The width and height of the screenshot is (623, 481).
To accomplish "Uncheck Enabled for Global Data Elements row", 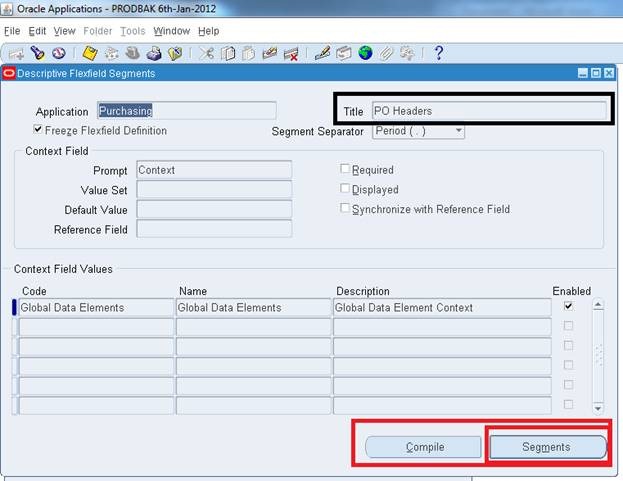I will (569, 306).
